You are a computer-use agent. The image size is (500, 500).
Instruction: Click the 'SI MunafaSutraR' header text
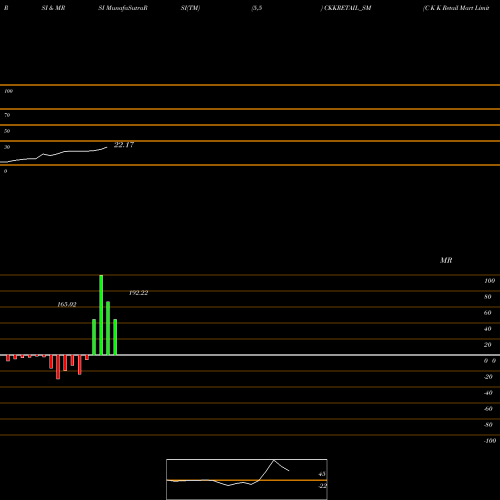[123, 8]
